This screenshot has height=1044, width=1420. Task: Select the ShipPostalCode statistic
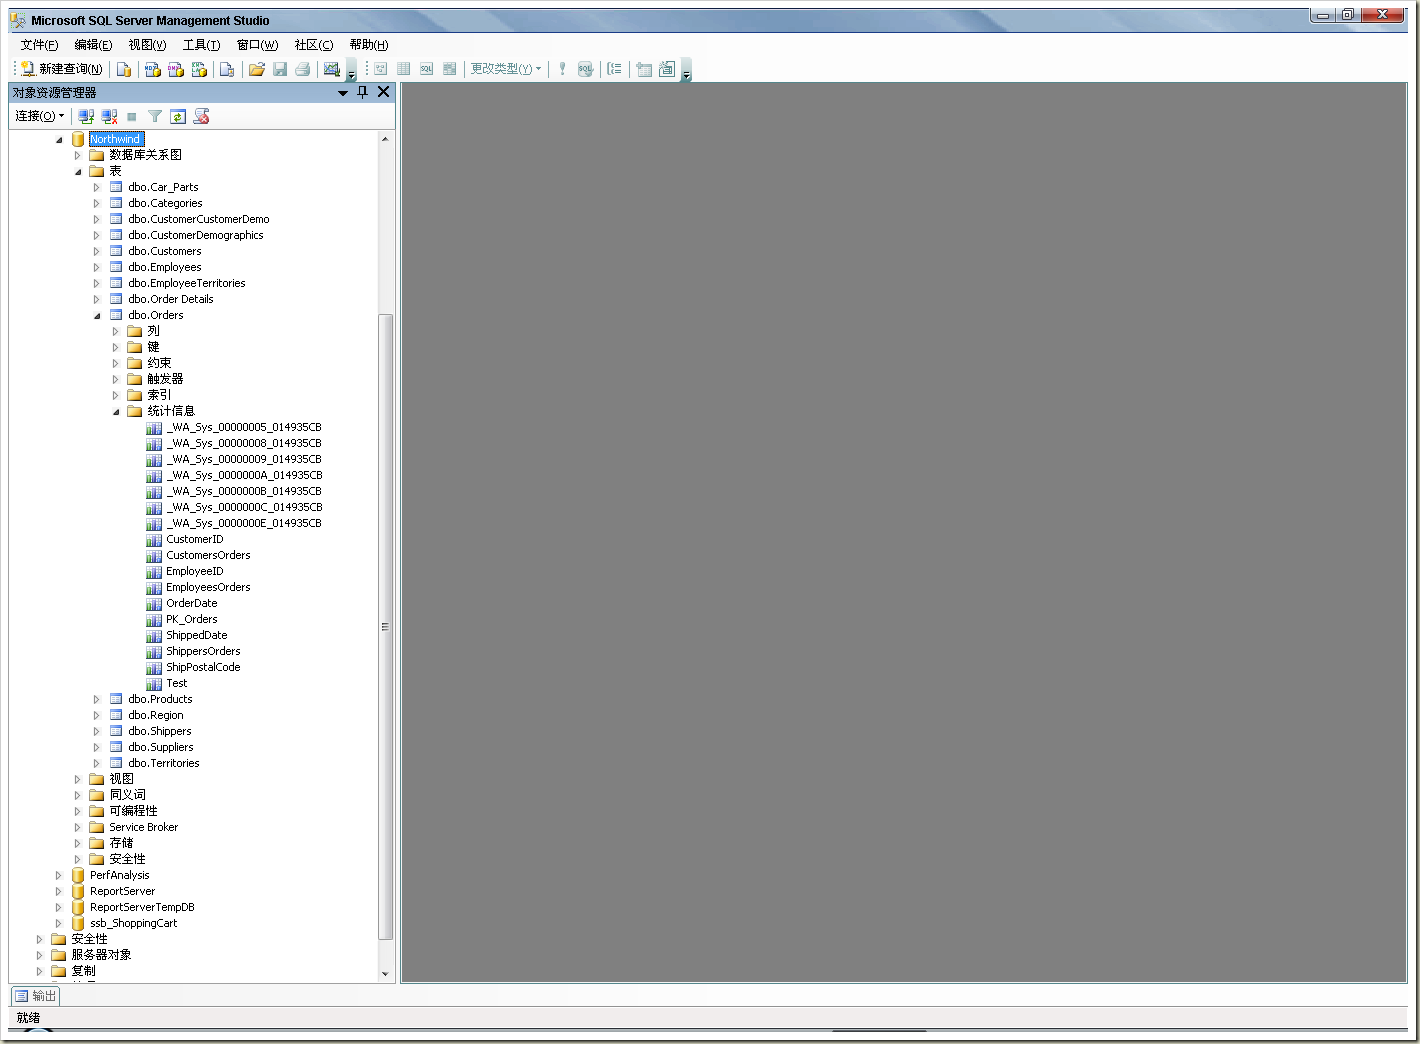click(x=203, y=667)
